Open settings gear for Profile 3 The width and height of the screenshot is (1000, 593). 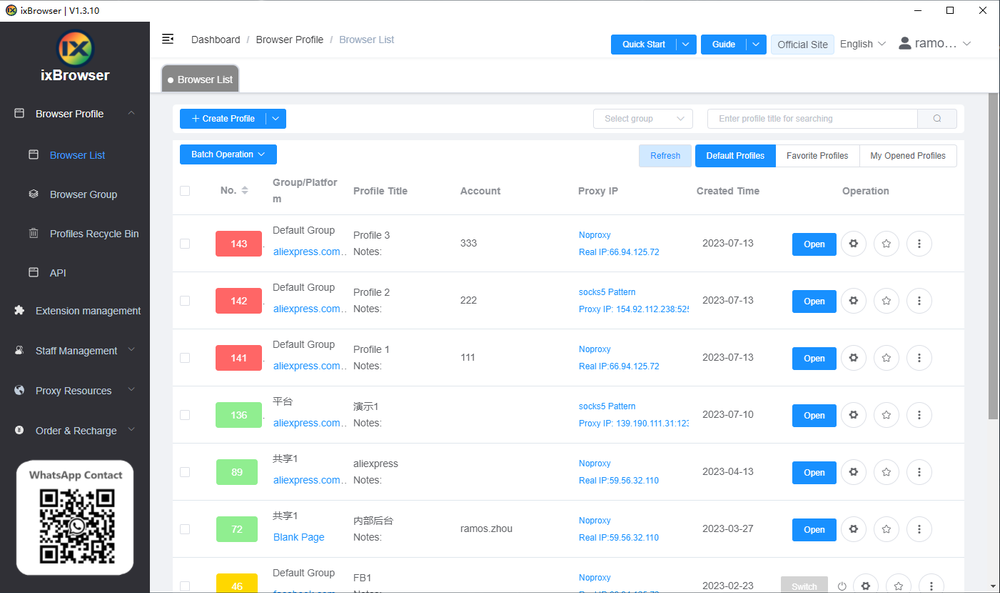click(x=853, y=244)
